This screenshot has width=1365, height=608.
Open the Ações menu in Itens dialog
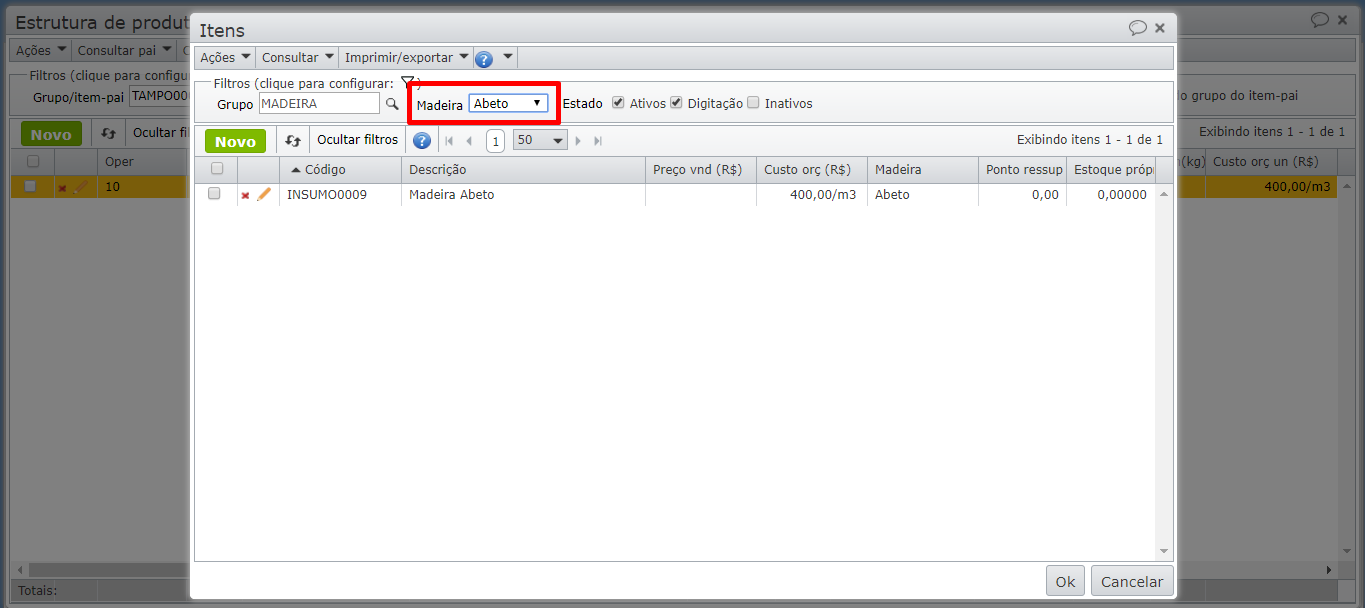225,58
